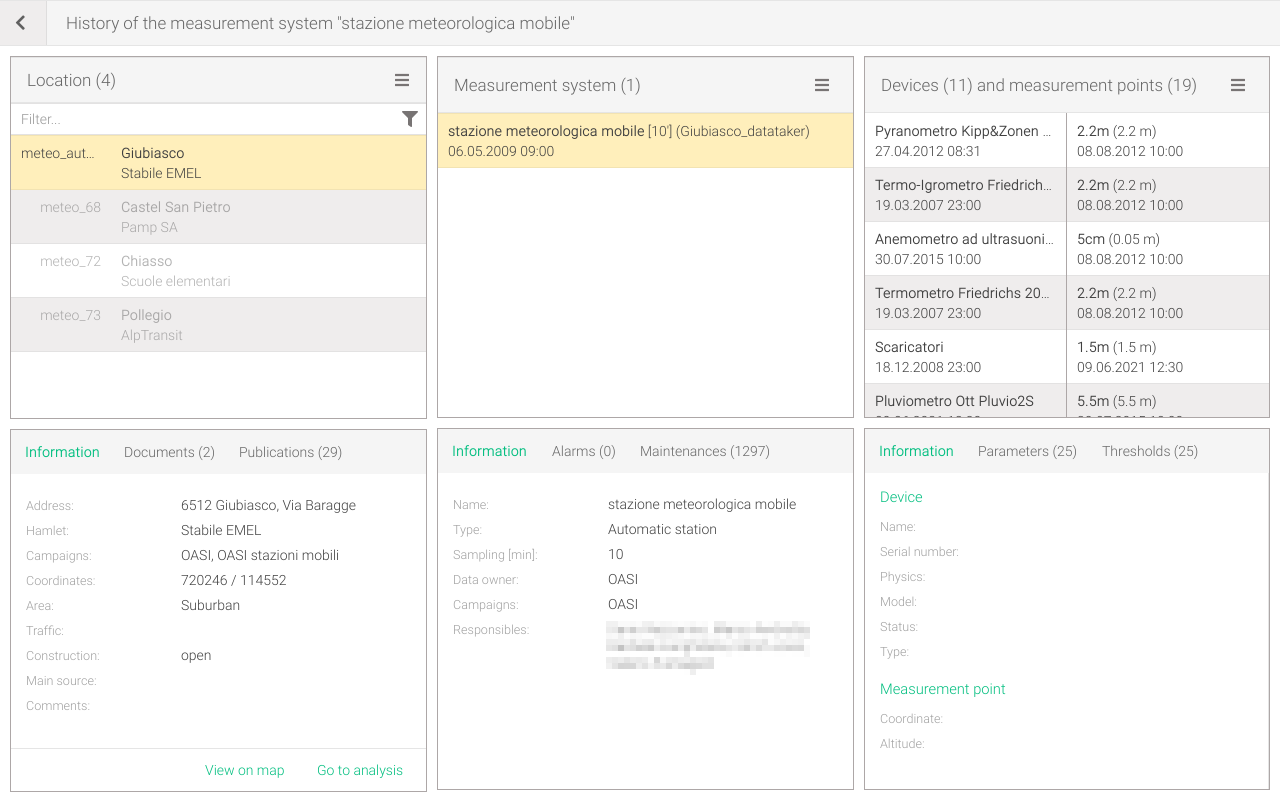
Task: Select the Giubiasco Stabile EMEL location row
Action: 218,163
